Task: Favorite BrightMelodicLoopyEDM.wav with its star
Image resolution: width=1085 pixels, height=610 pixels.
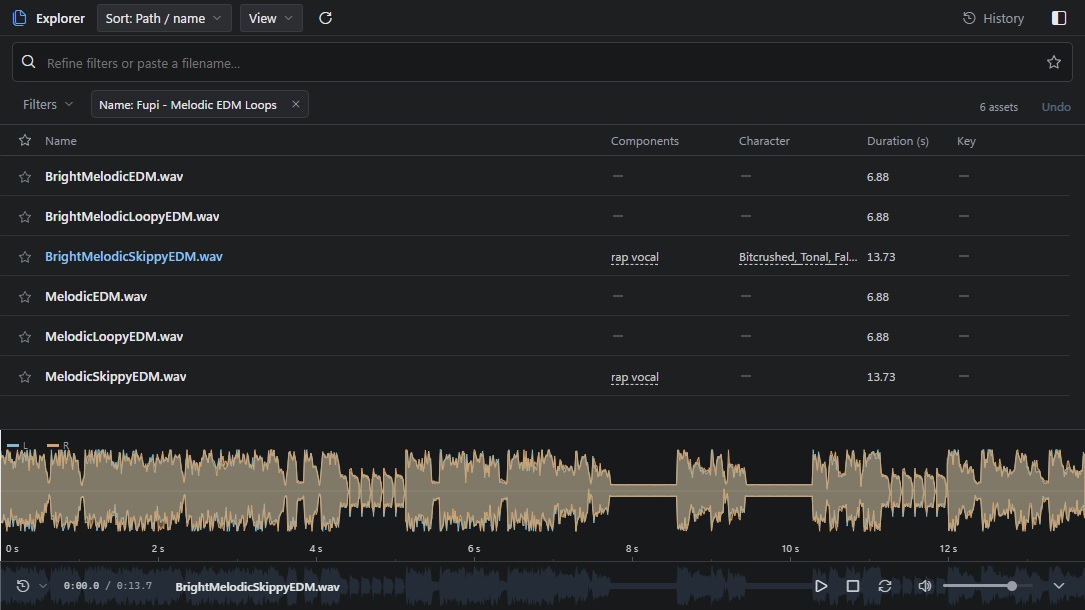Action: [x=25, y=217]
